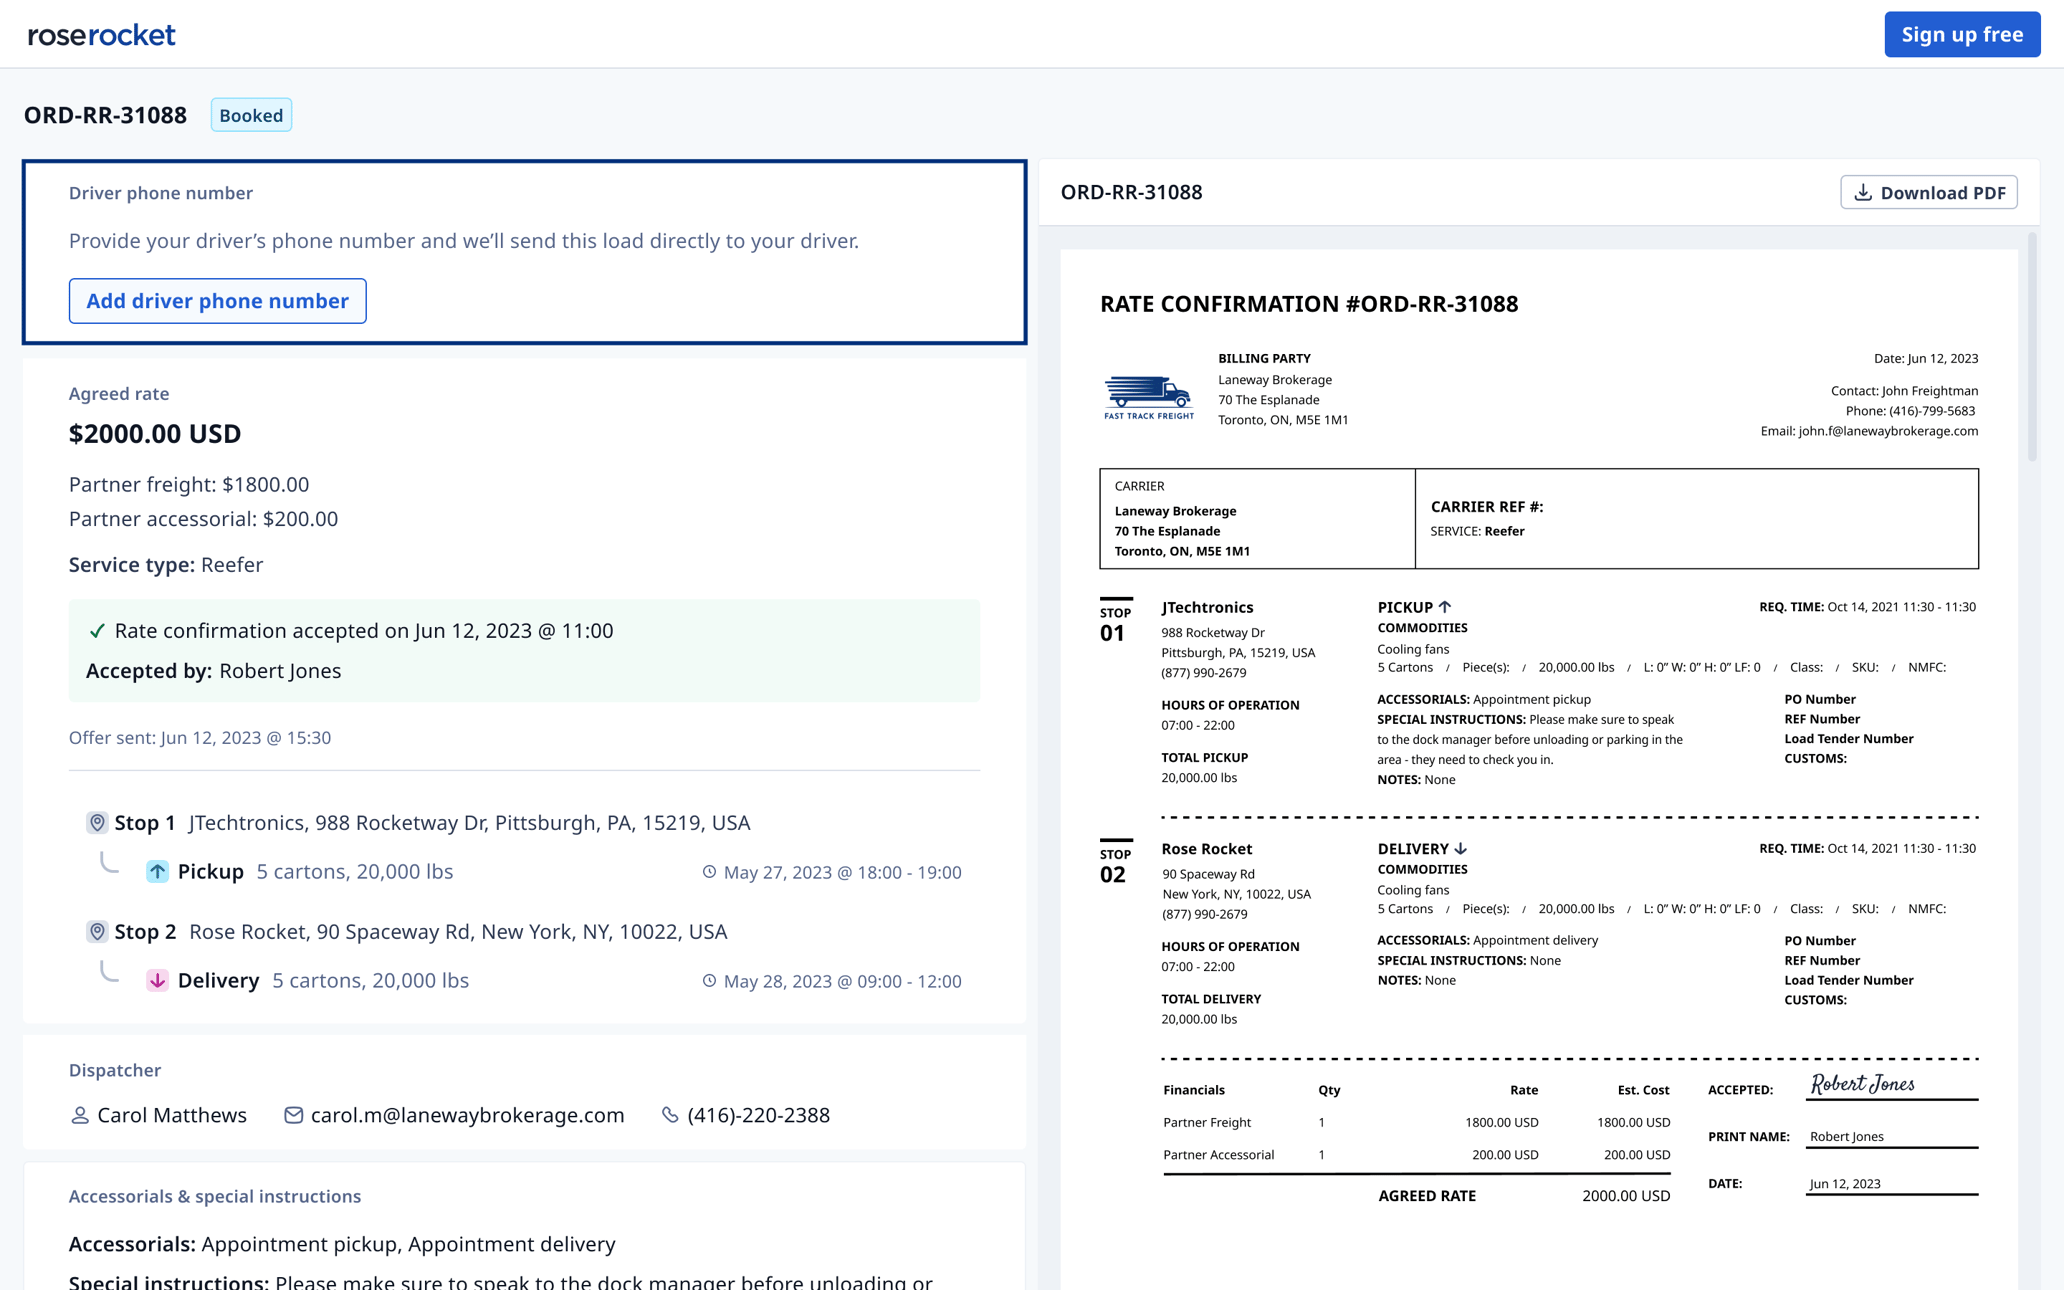Click Add driver phone number
2064x1290 pixels.
217,300
